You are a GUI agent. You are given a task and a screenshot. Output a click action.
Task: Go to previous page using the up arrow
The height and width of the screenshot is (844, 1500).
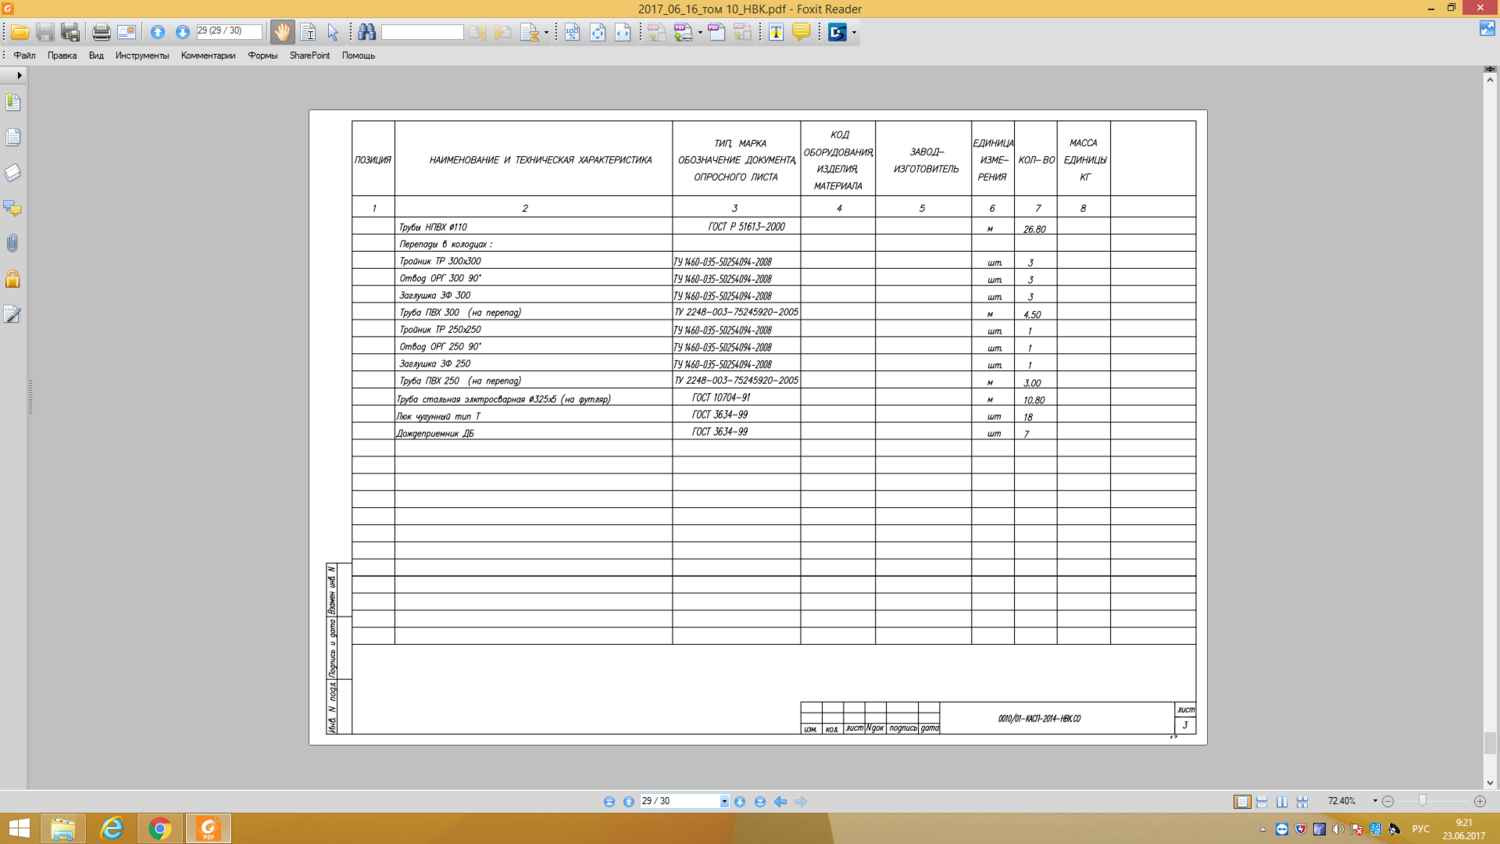pos(158,32)
